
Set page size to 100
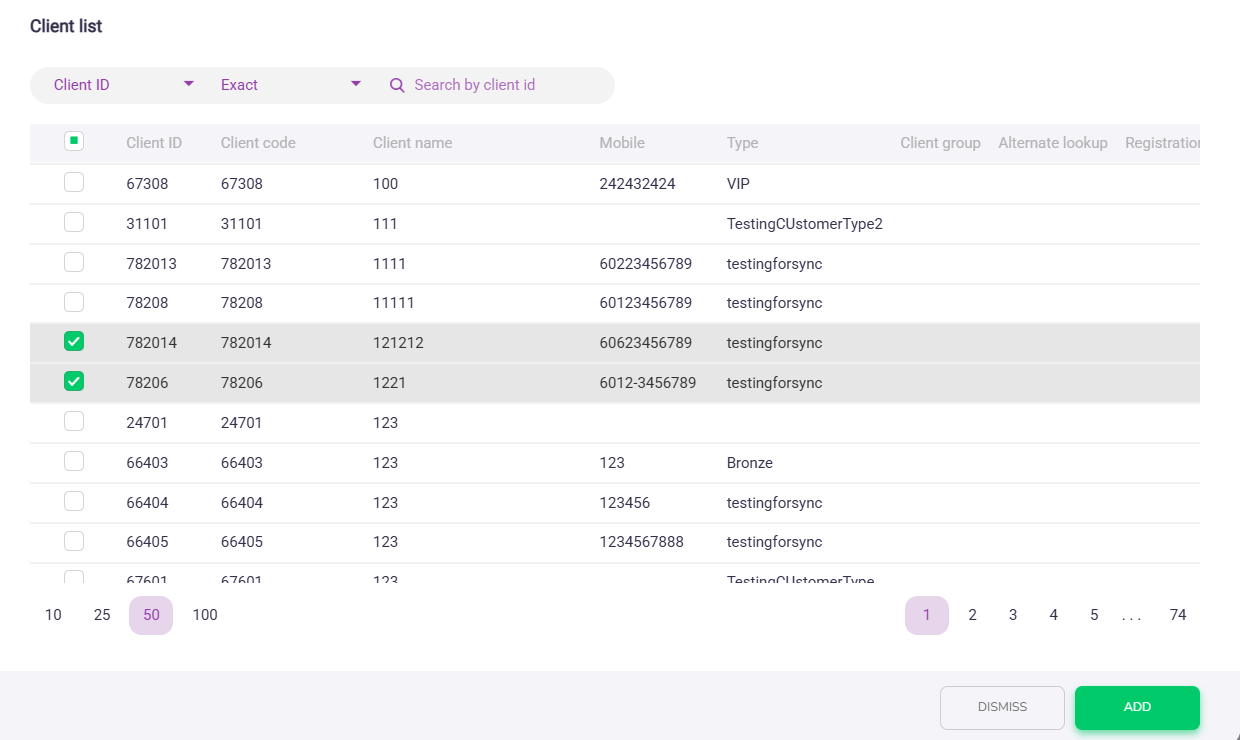coord(205,615)
